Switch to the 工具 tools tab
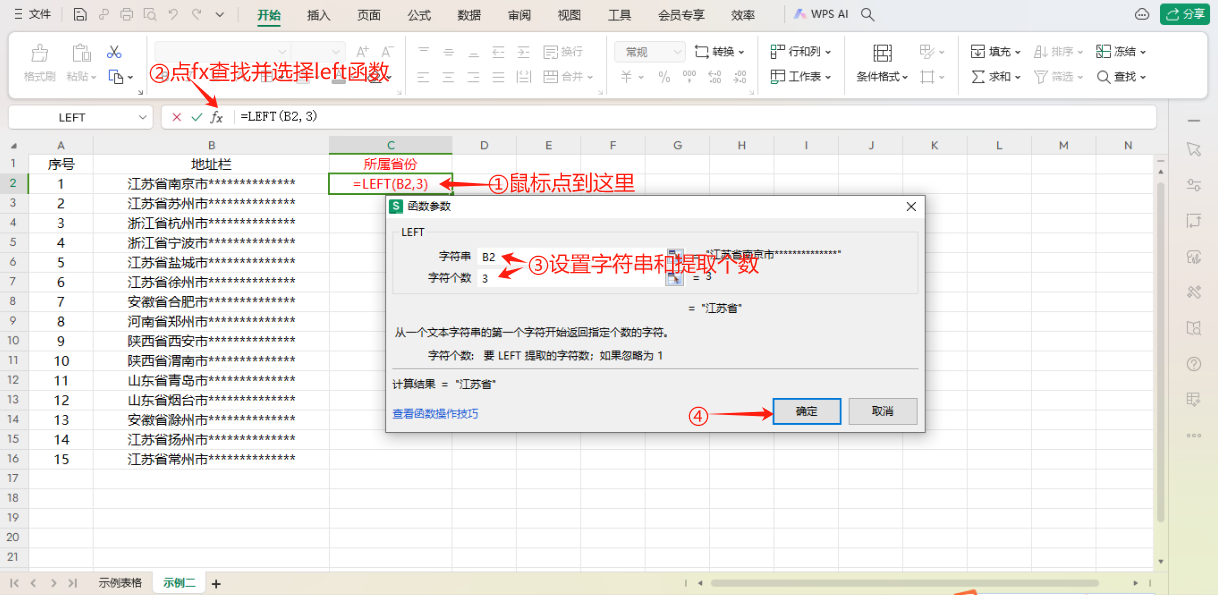 (620, 15)
